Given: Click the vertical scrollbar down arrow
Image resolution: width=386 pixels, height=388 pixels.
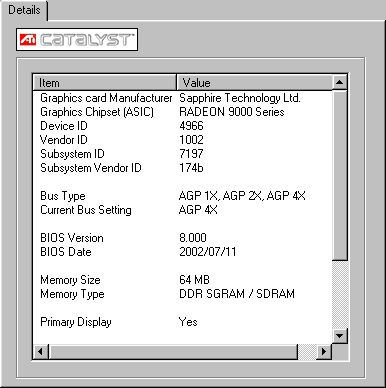Looking at the screenshot, I should [340, 335].
